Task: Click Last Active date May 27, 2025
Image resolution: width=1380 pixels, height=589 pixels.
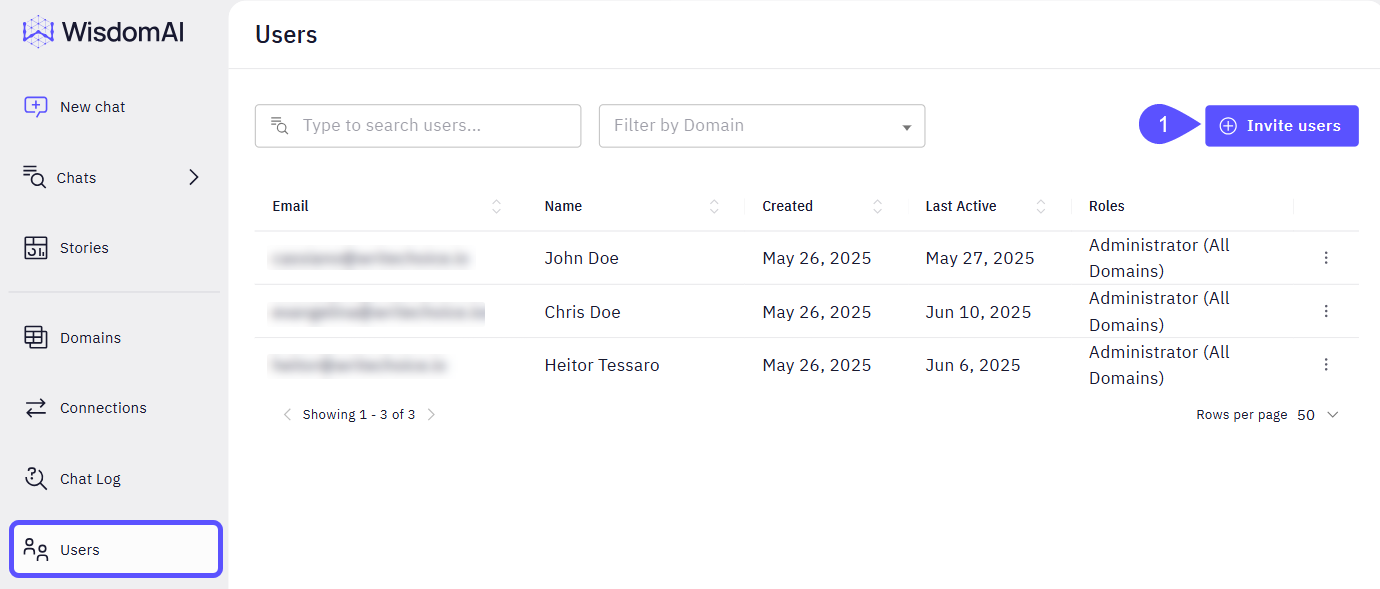Action: [980, 258]
